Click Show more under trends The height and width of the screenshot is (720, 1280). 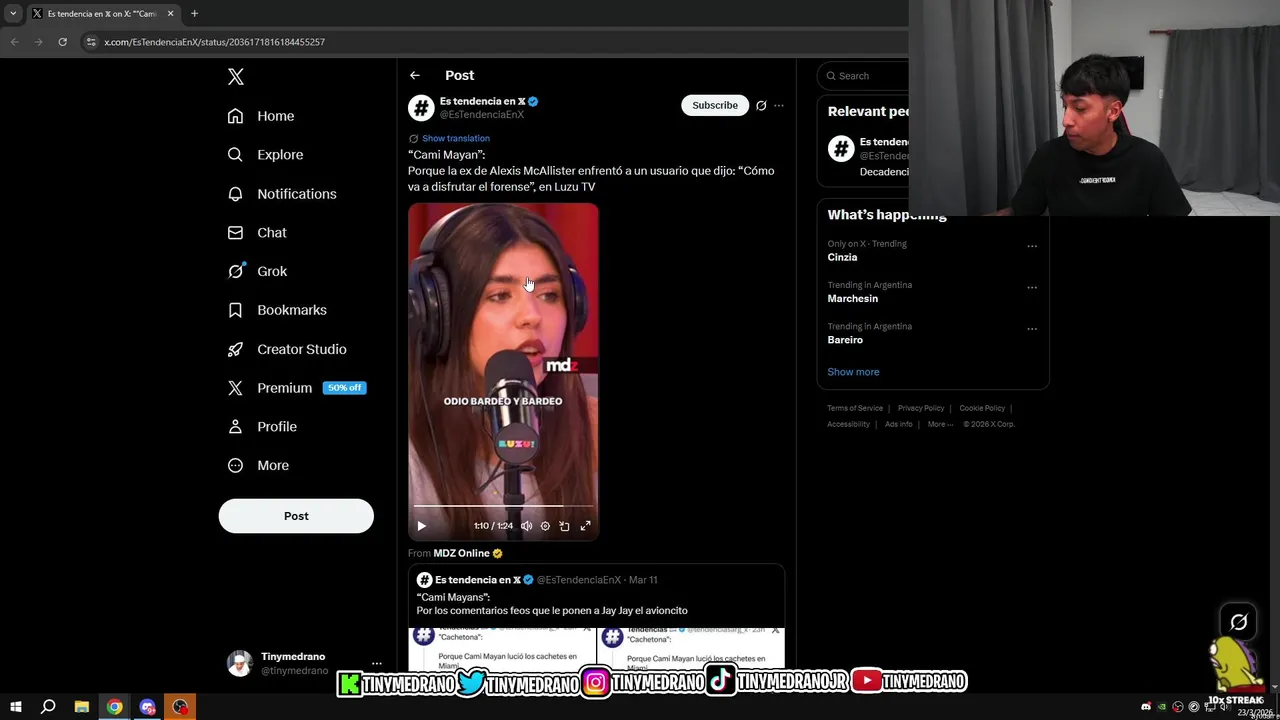[x=853, y=372]
